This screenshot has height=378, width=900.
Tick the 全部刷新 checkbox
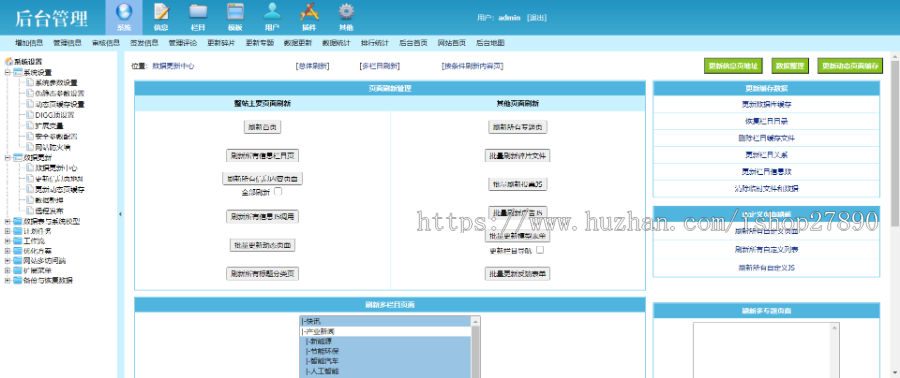[278, 191]
